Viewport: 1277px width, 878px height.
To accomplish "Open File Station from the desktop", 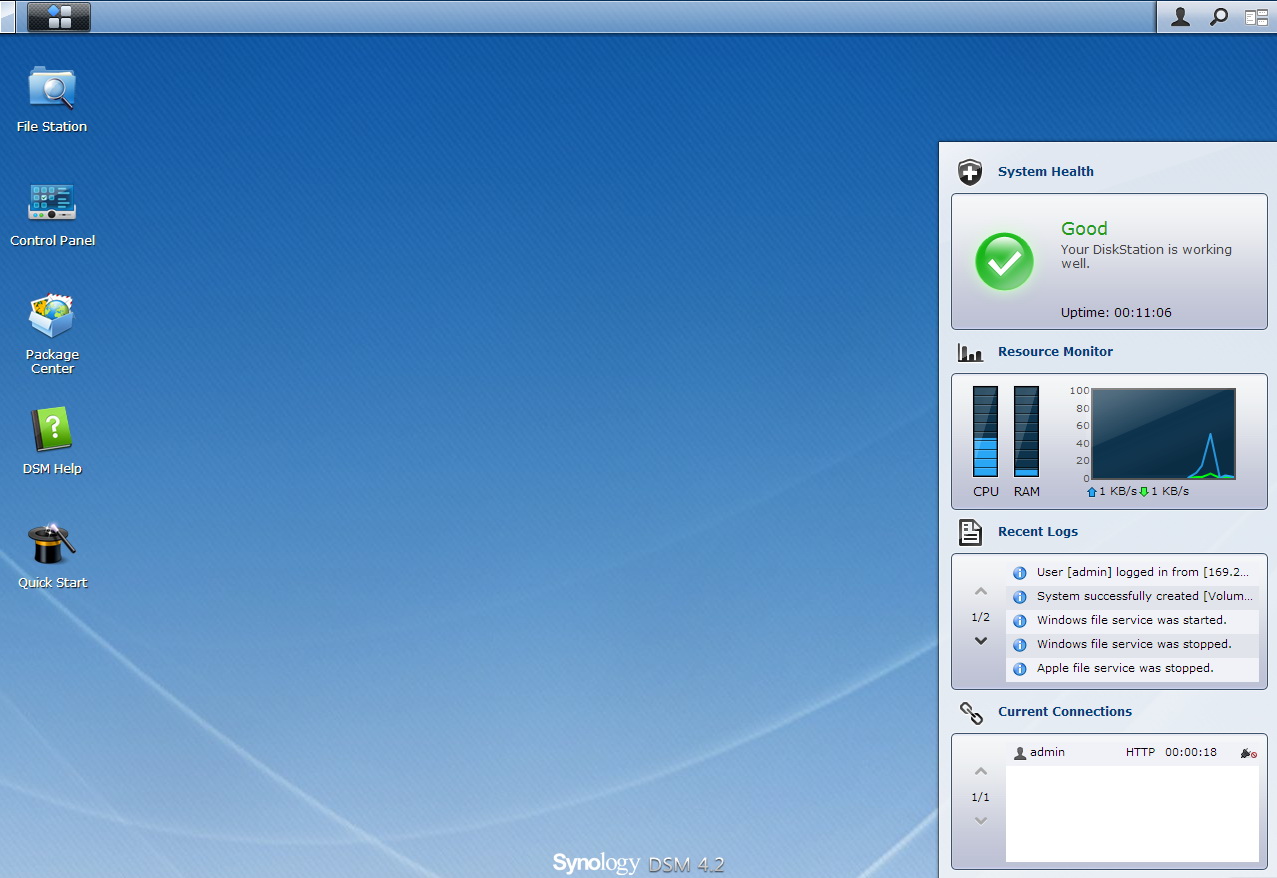I will (52, 100).
